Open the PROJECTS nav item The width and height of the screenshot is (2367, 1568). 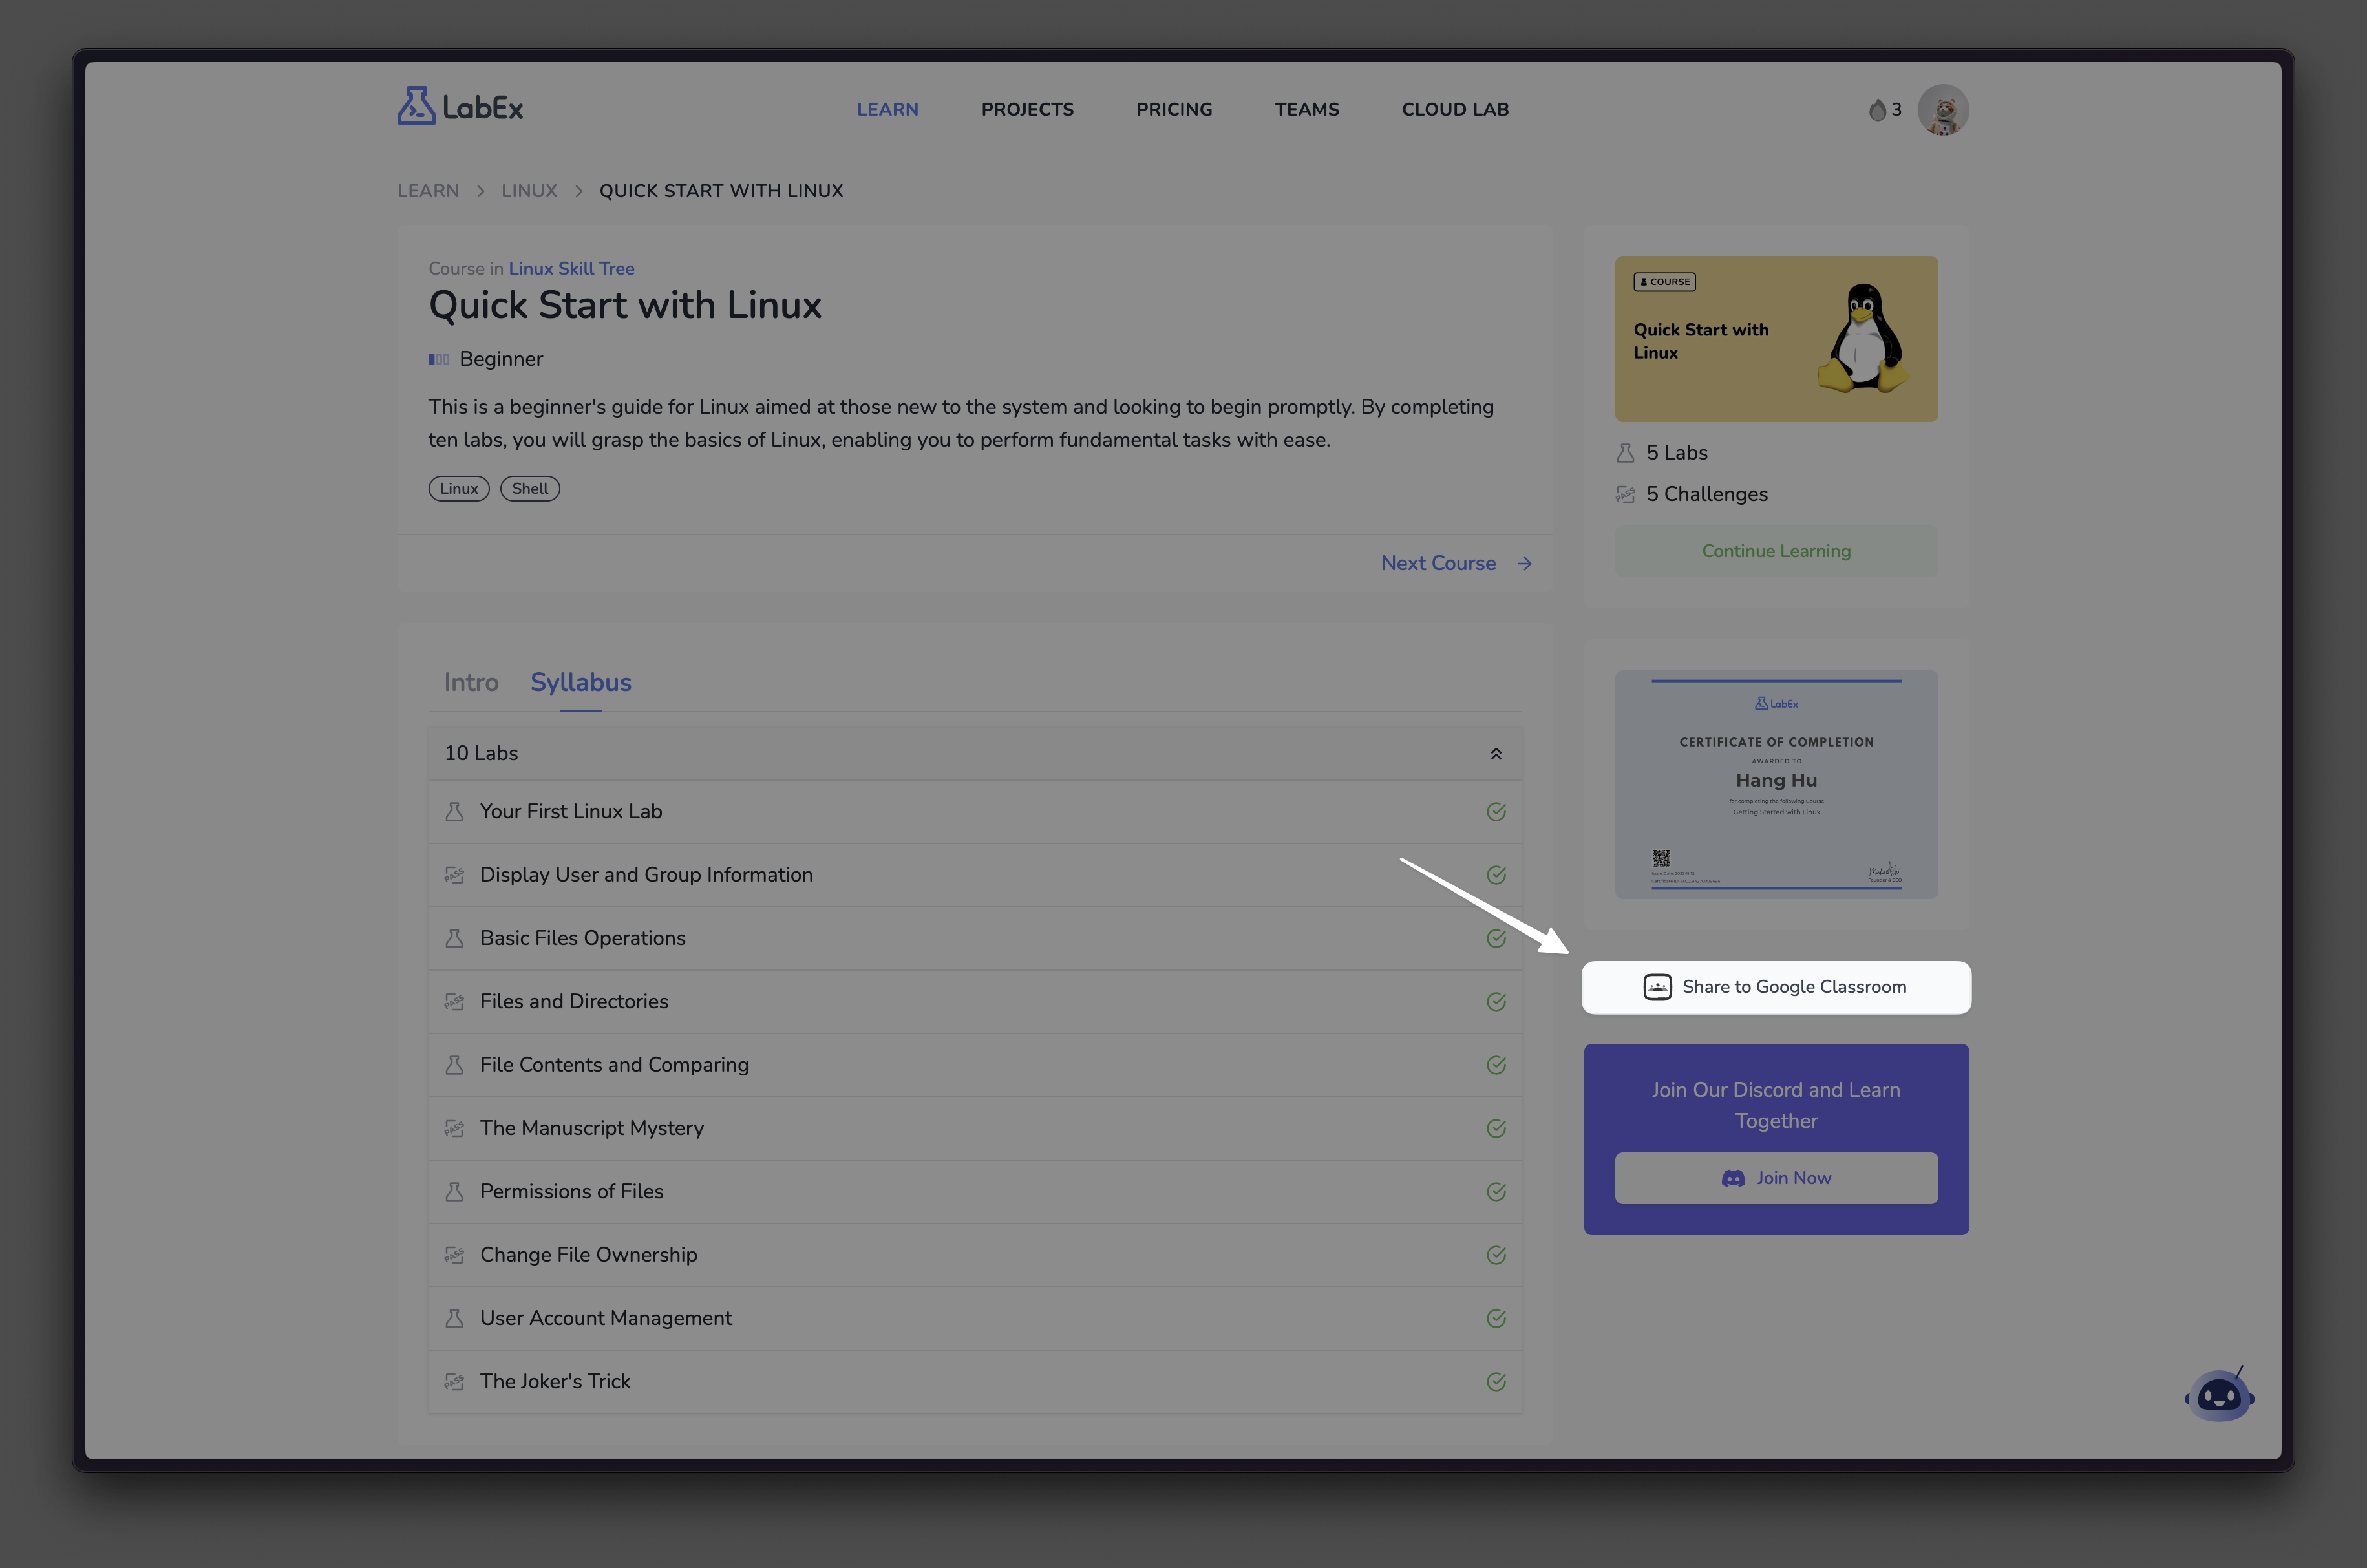1027,109
